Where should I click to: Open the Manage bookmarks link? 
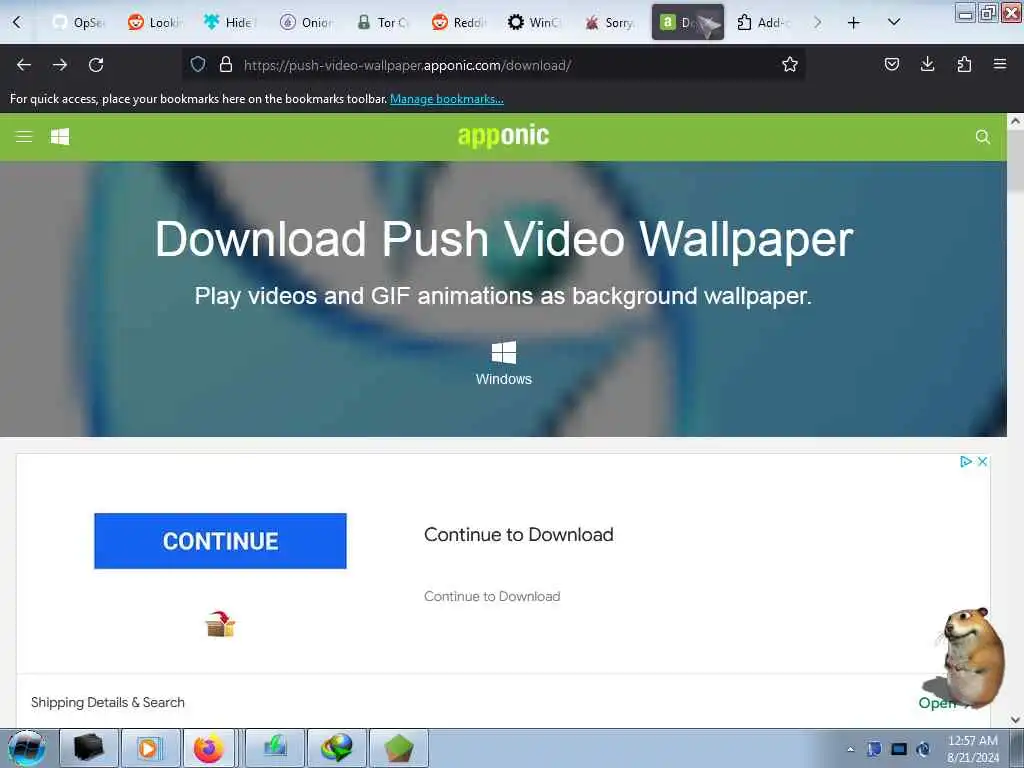click(447, 99)
